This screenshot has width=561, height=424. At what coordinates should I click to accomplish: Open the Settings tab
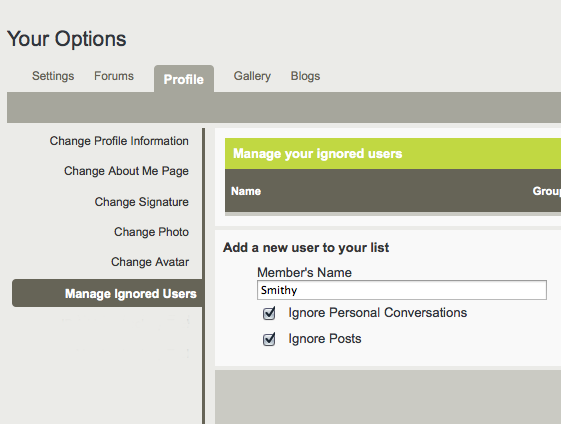(x=53, y=76)
